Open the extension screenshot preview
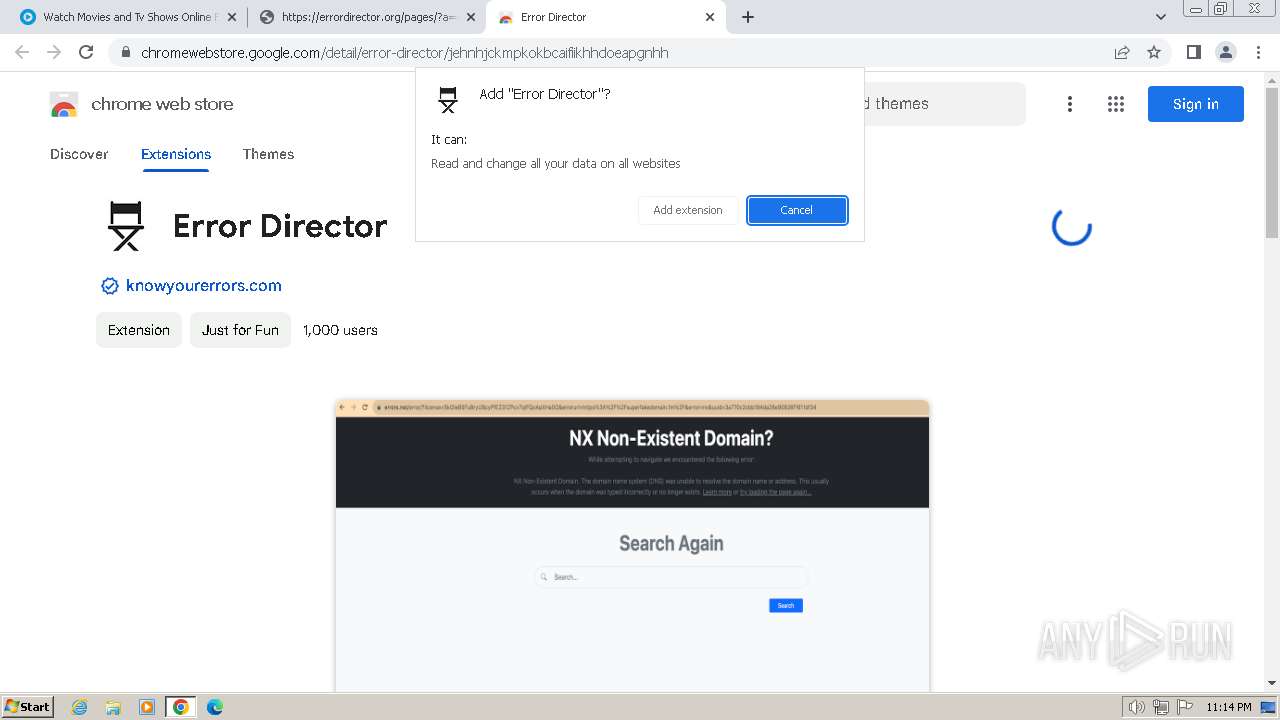Screen dimensions: 1280x720 click(x=632, y=545)
